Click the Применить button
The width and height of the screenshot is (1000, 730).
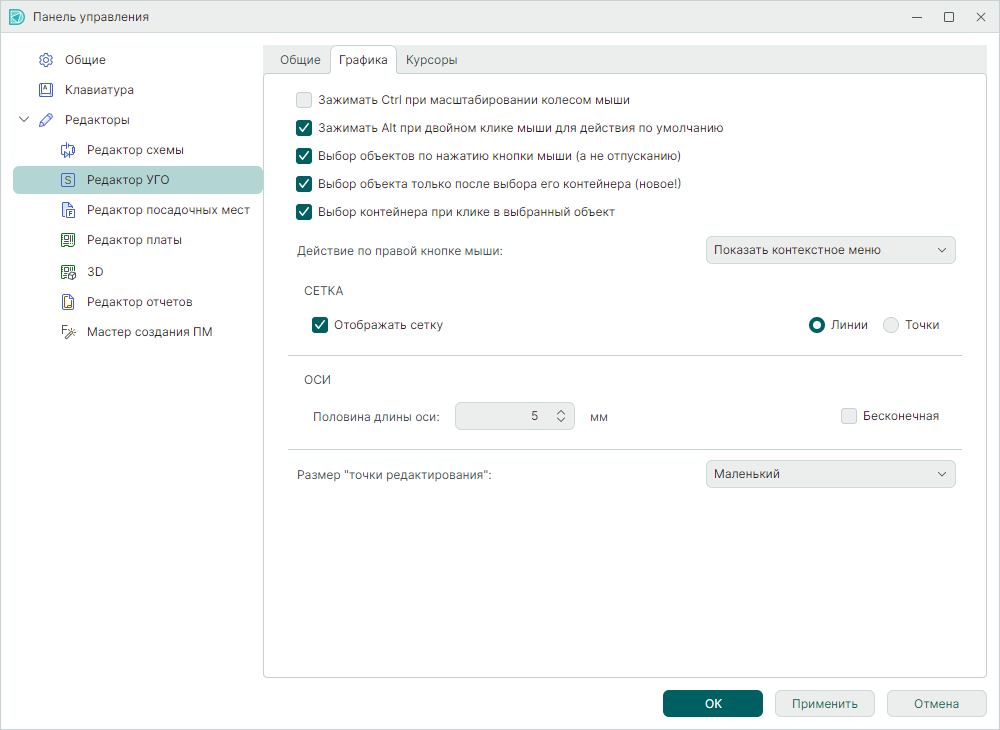coord(824,704)
